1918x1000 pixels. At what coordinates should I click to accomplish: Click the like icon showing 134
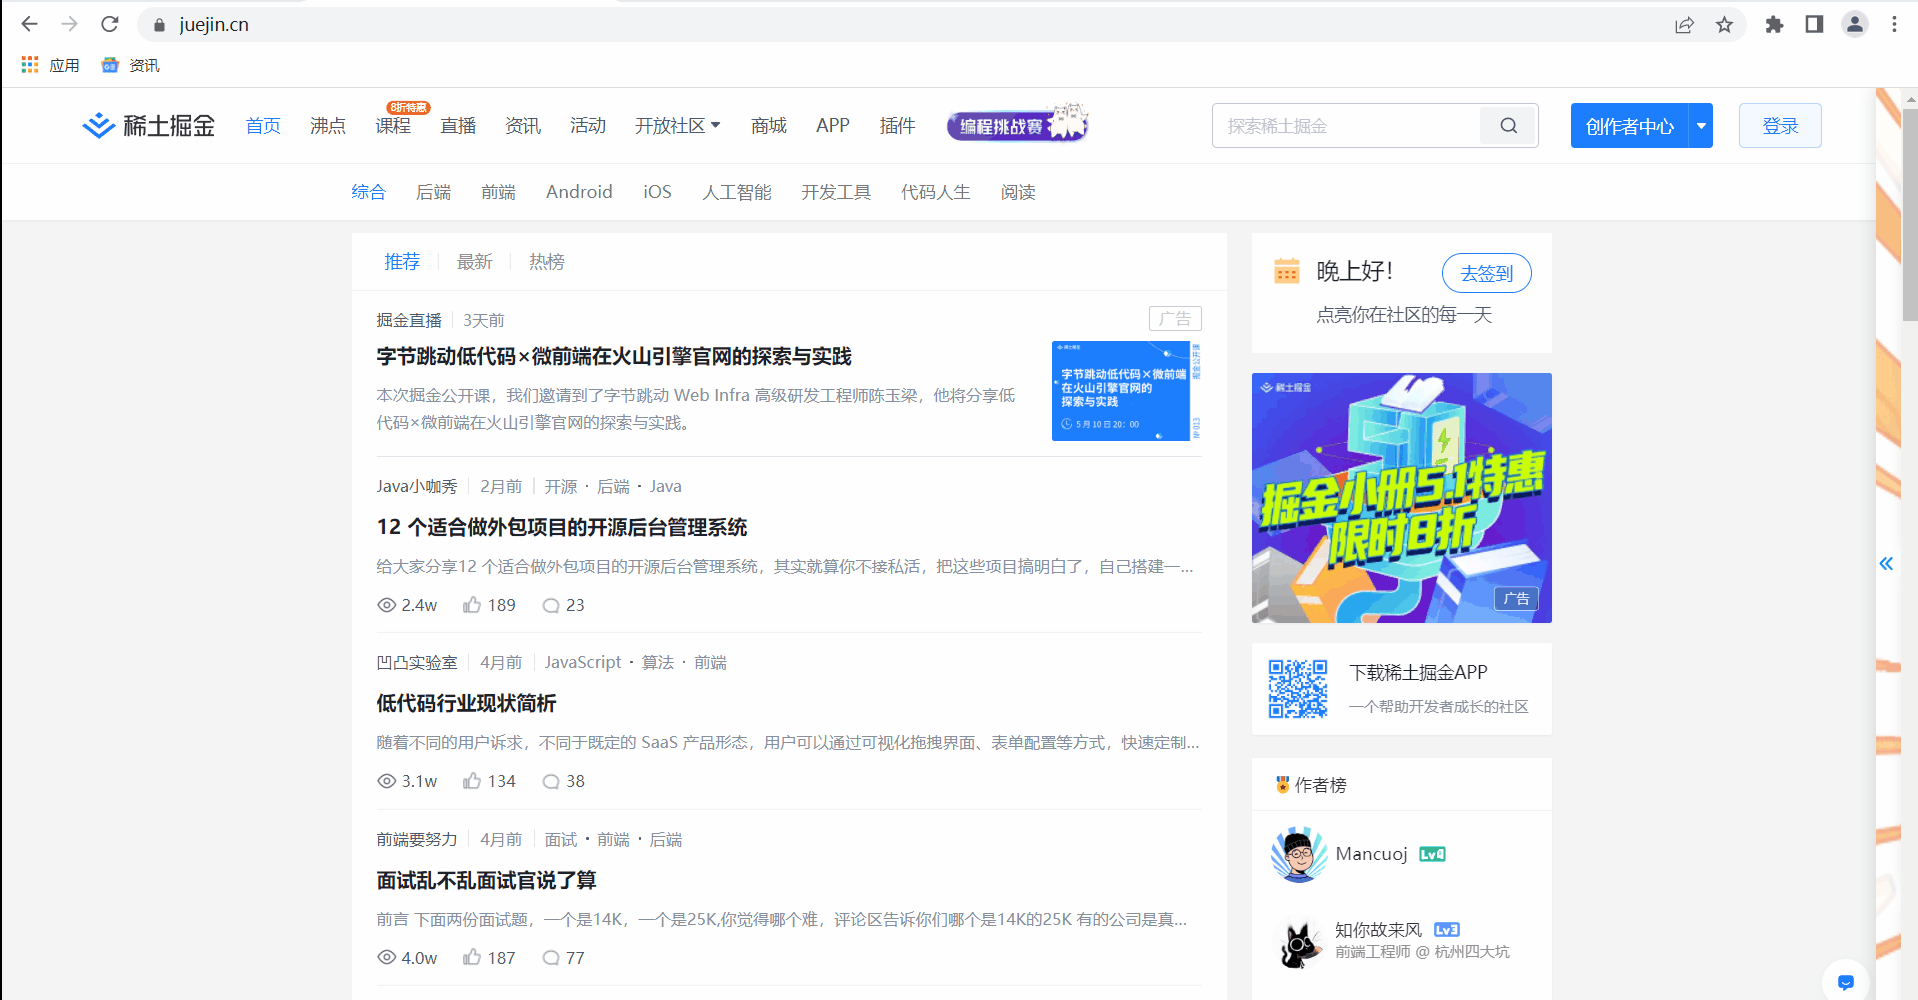point(472,781)
